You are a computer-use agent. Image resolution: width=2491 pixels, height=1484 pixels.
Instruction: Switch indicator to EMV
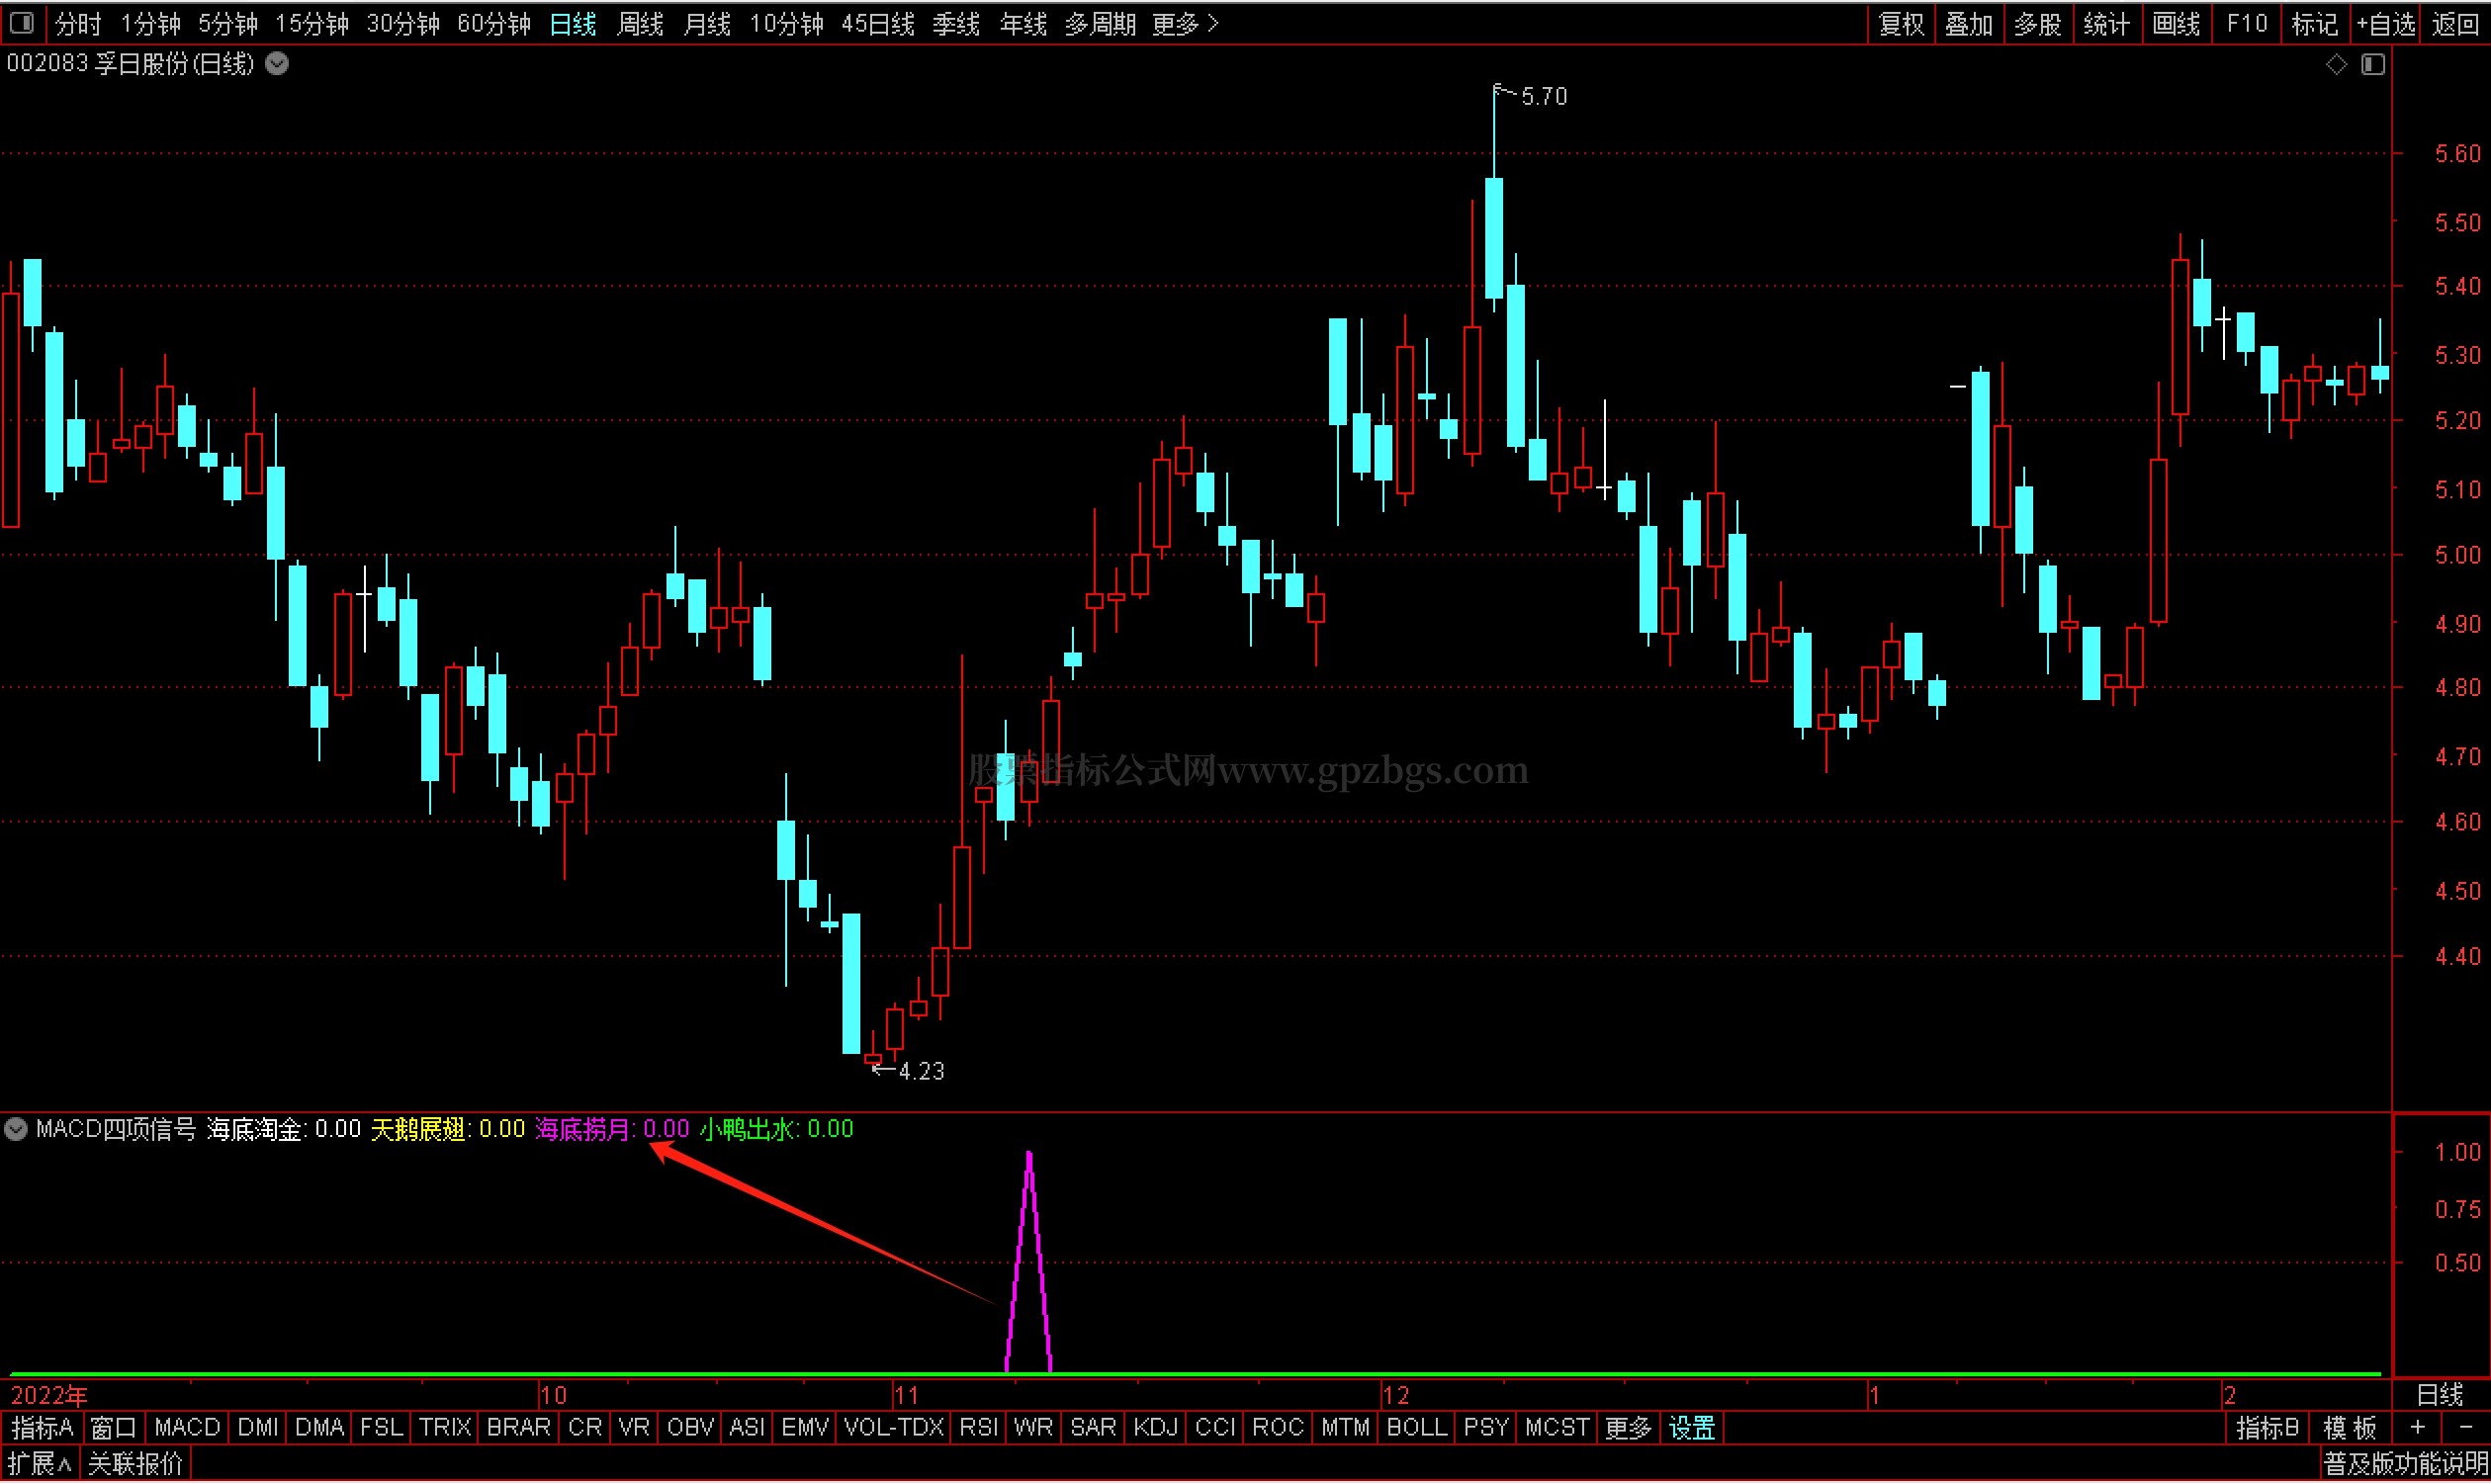pyautogui.click(x=804, y=1430)
